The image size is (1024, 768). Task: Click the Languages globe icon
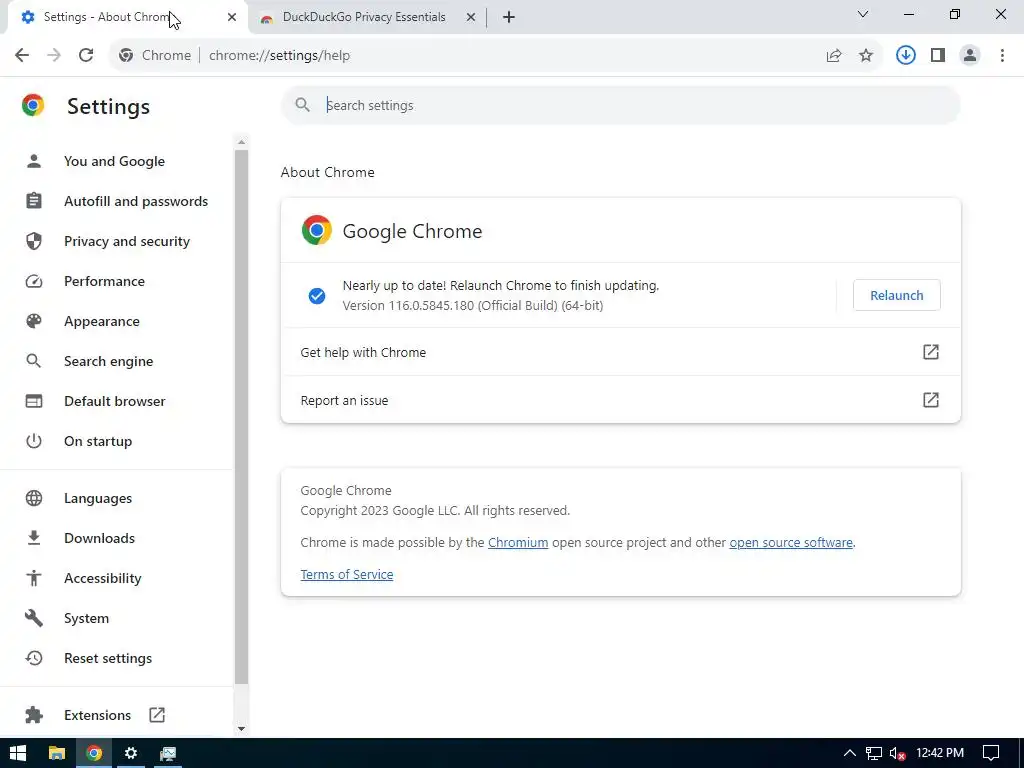click(34, 498)
